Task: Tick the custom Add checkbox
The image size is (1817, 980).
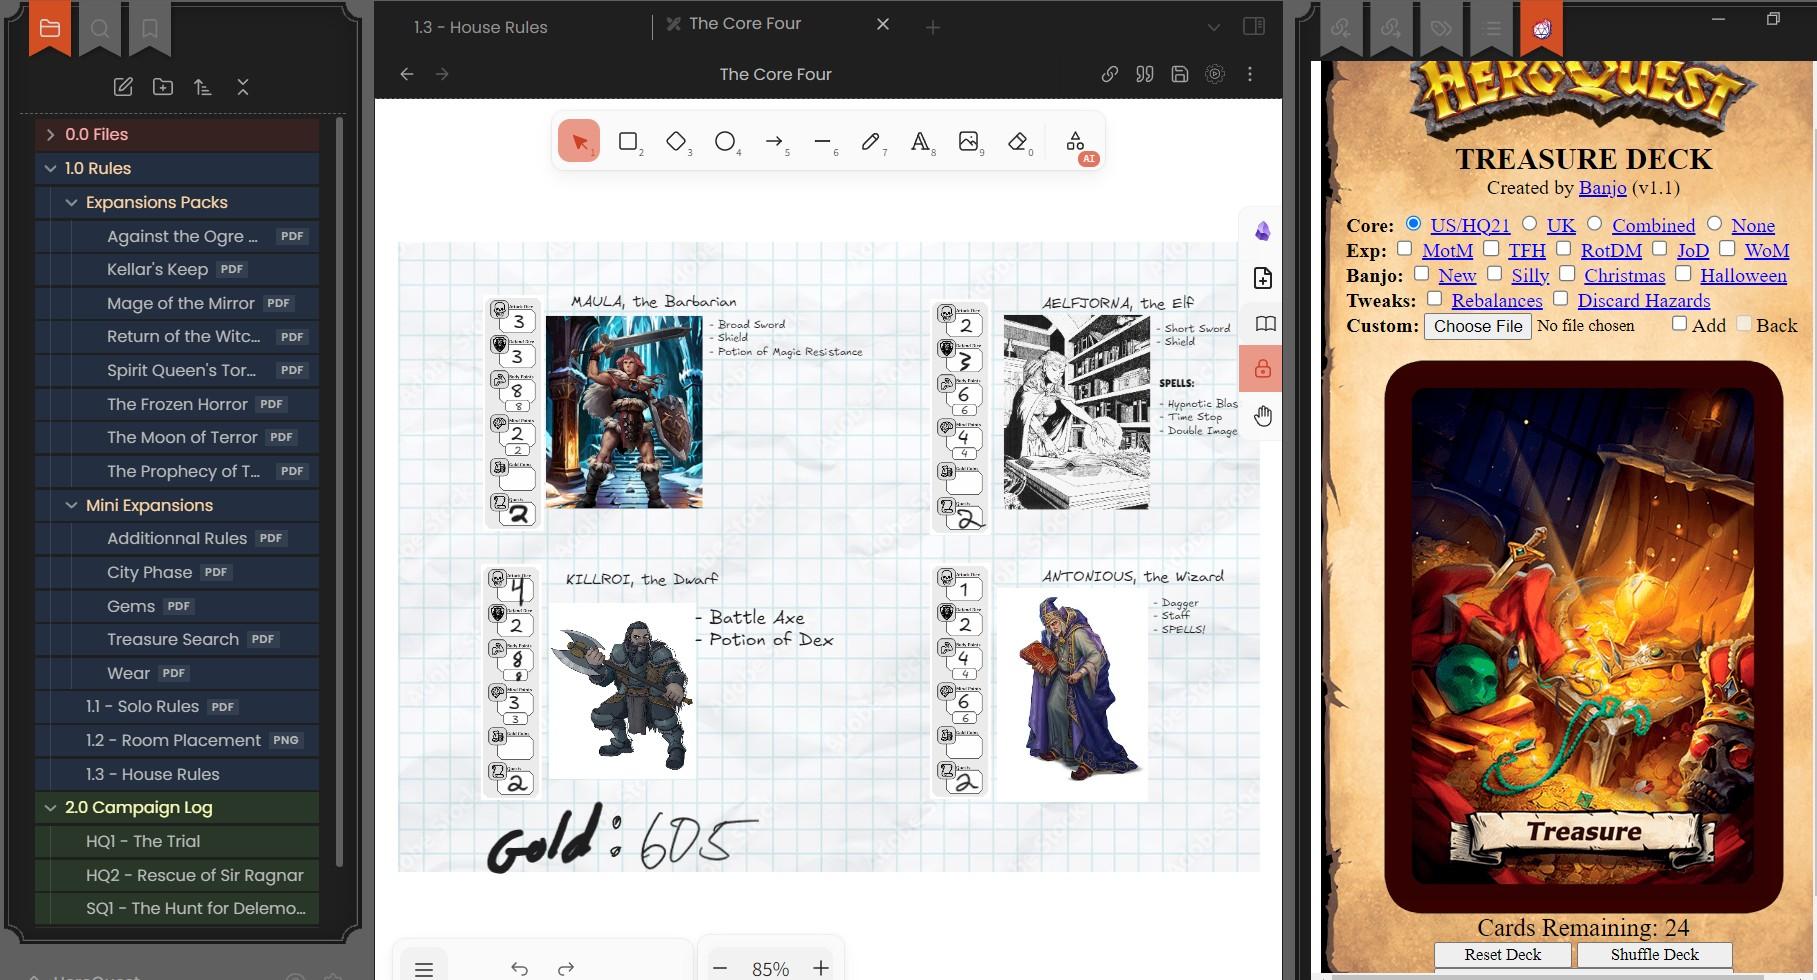Action: click(1679, 323)
